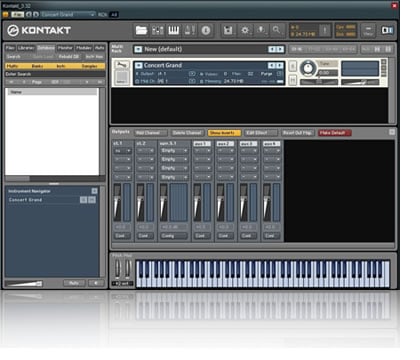Toggle the Multi filter in Database
The width and height of the screenshot is (420, 360).
pos(12,66)
